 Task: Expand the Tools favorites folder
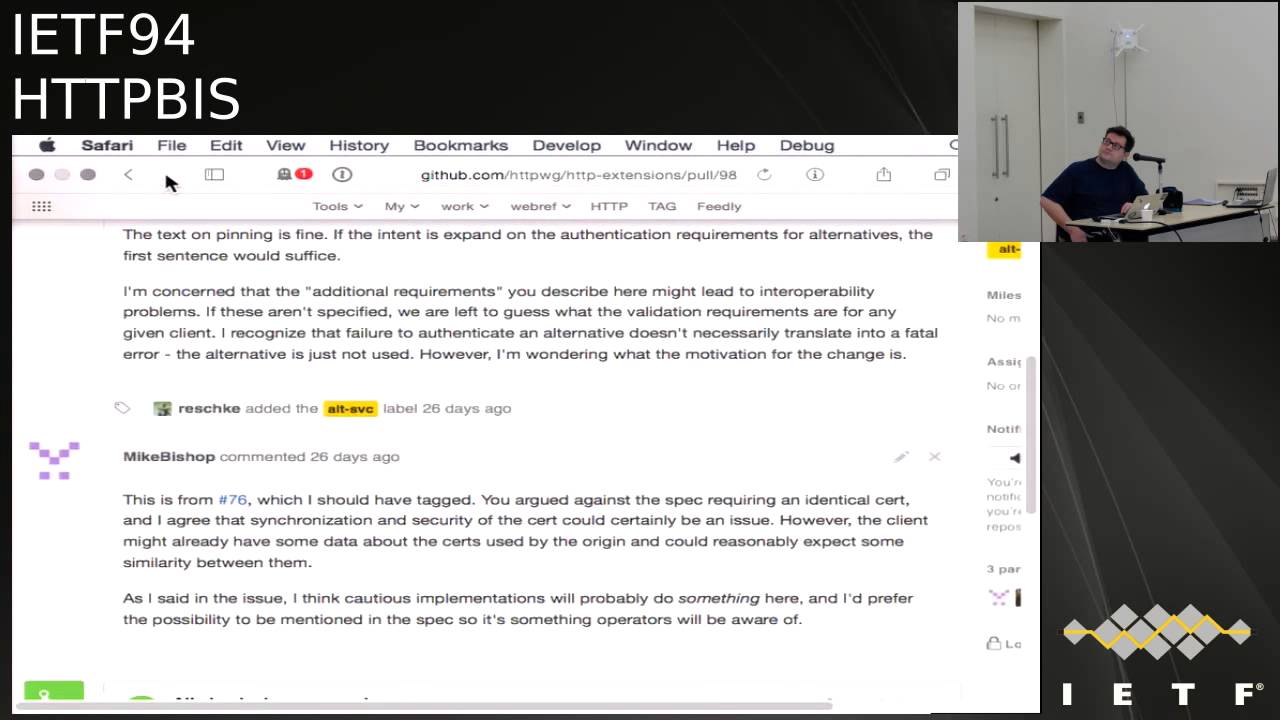click(337, 206)
